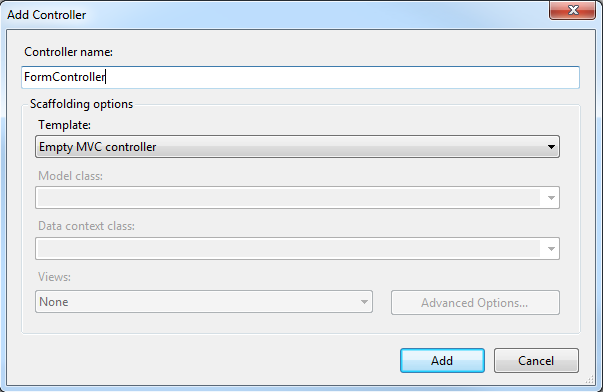Click the Template label
The height and width of the screenshot is (392, 603).
click(65, 125)
